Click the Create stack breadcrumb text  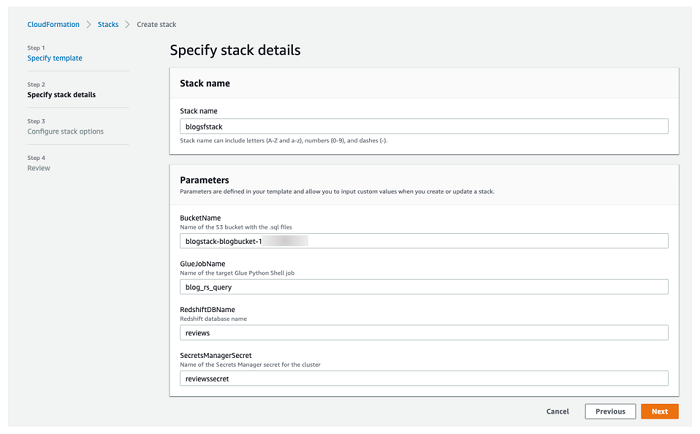click(159, 23)
